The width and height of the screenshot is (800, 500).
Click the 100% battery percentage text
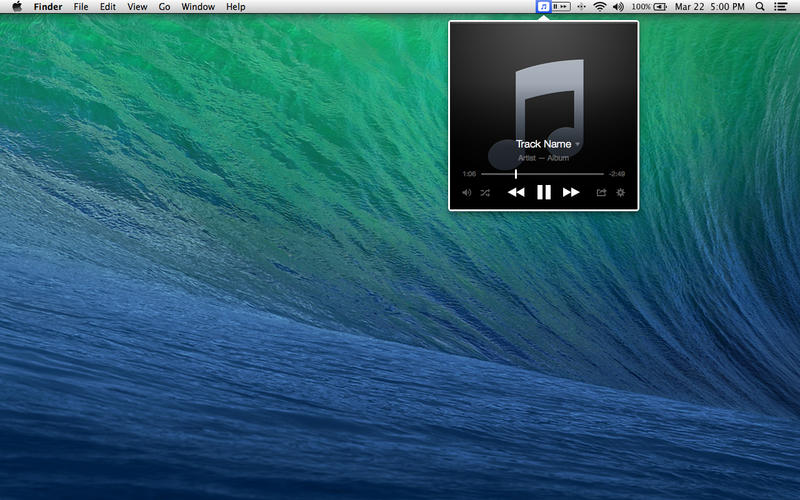[641, 7]
